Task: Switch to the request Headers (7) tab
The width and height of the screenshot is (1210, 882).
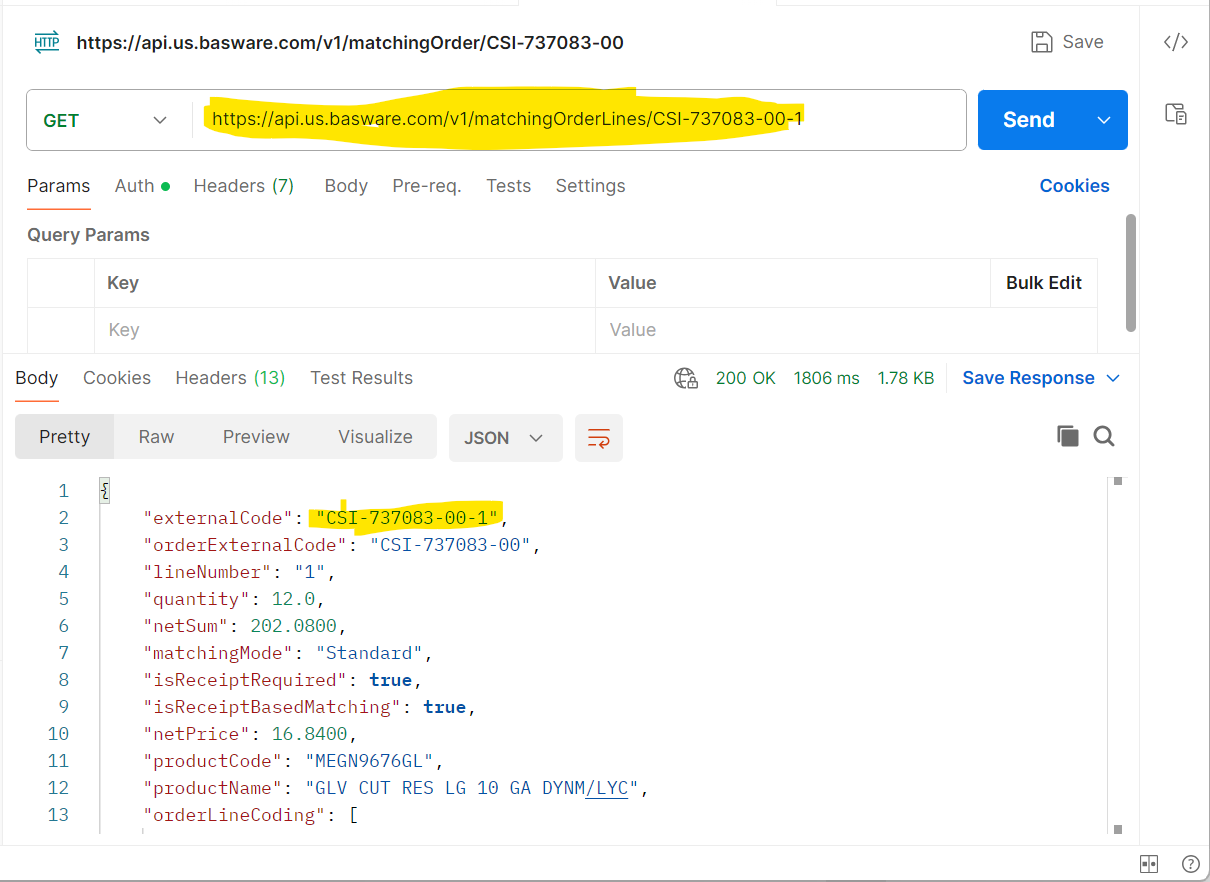Action: pos(243,186)
